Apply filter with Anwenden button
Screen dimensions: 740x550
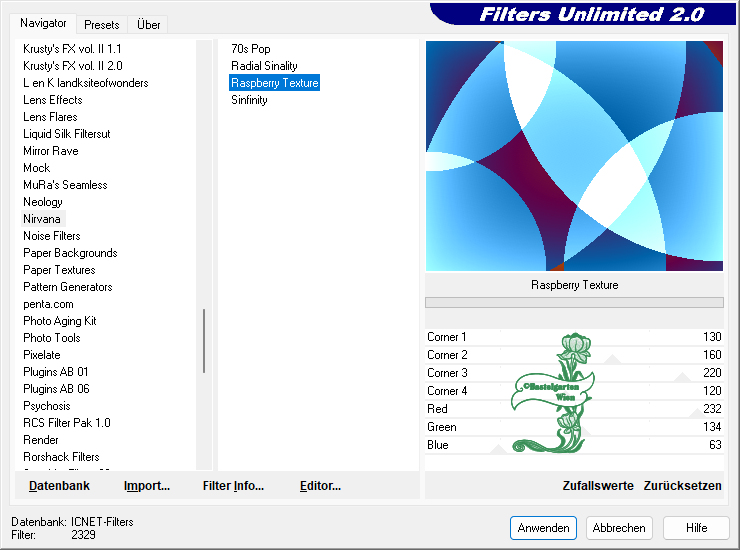[x=543, y=528]
